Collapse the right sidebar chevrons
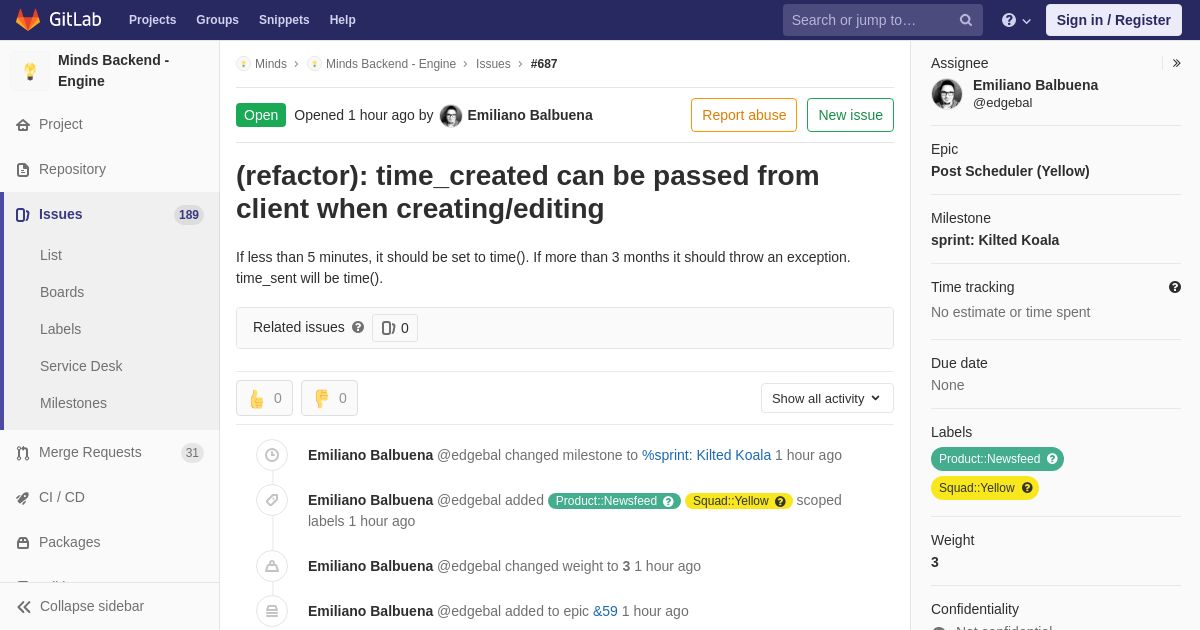1200x630 pixels. coord(1176,63)
